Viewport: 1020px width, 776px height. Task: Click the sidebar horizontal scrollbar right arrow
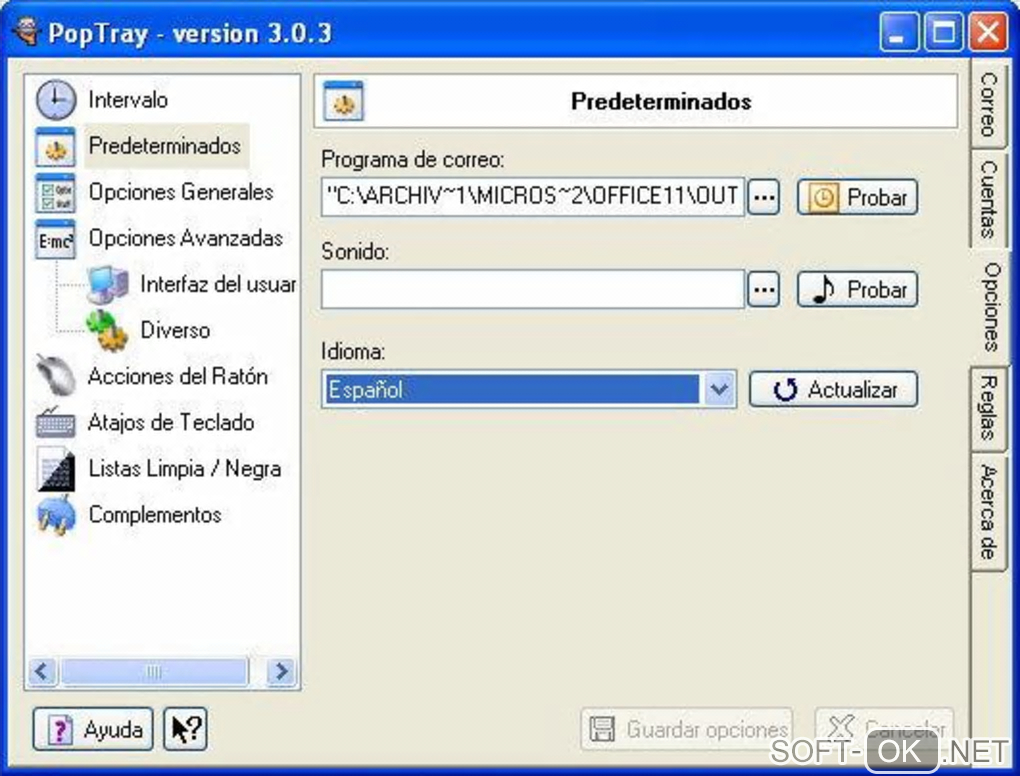[282, 671]
